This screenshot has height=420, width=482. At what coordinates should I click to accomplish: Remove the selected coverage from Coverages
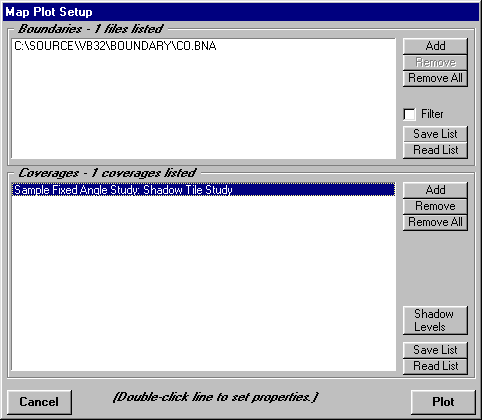point(435,206)
